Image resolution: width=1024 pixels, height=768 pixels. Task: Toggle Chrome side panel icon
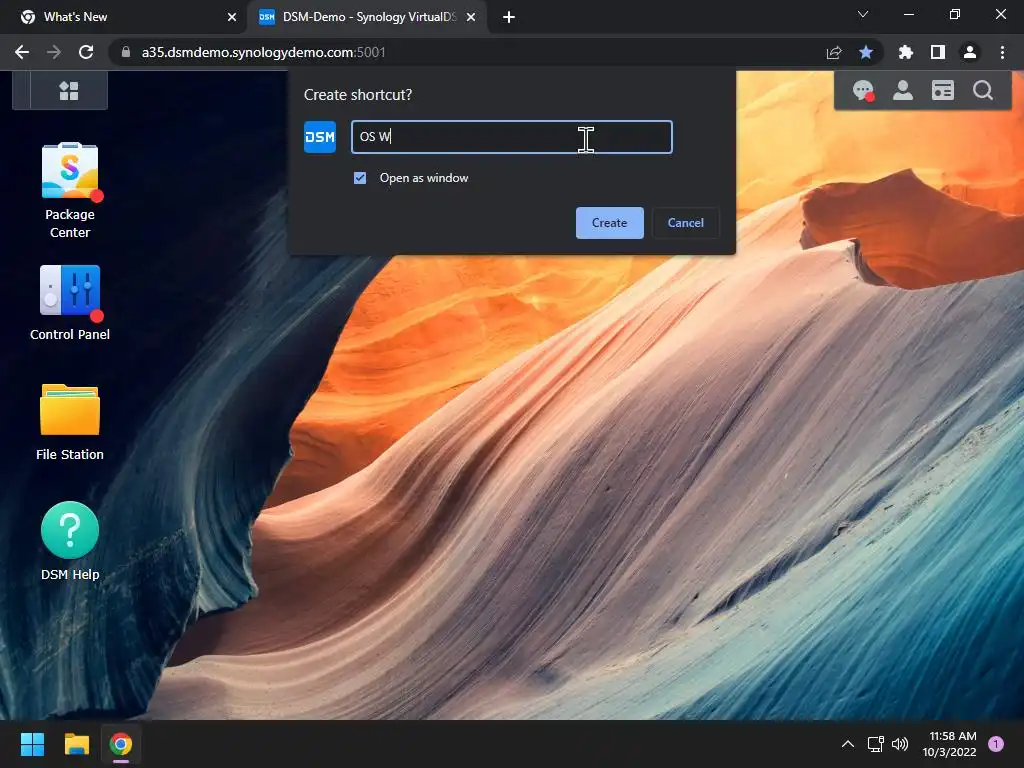938,52
